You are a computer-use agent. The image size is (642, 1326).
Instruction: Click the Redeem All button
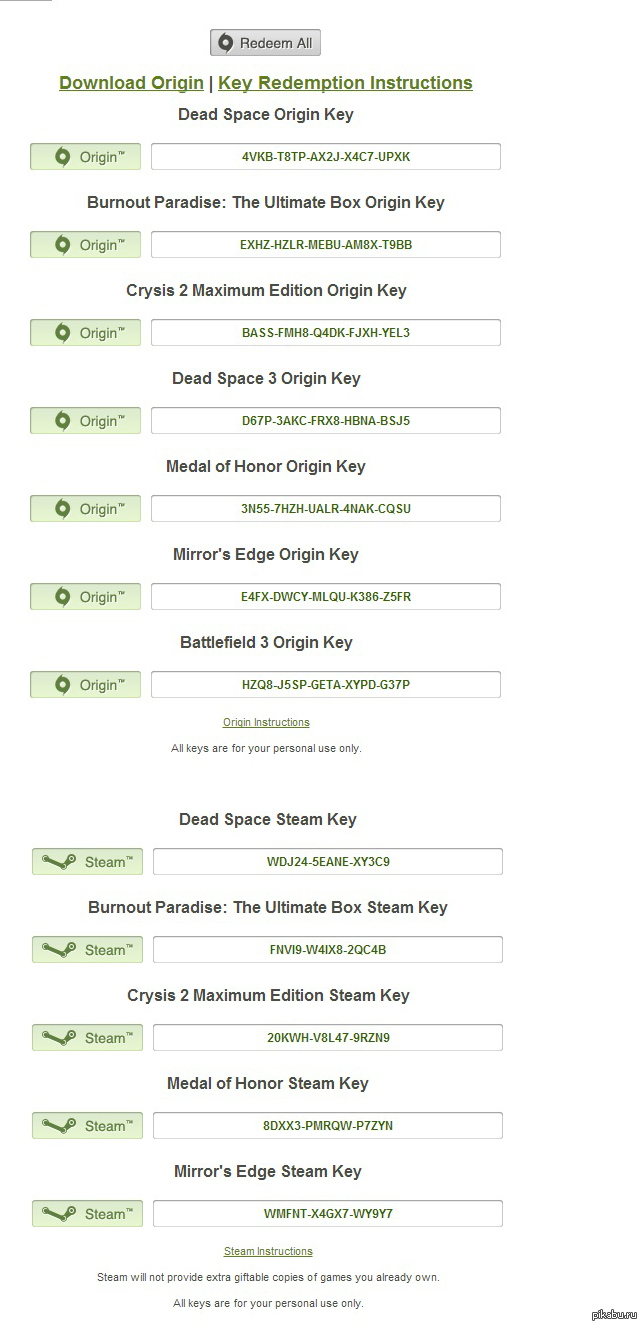point(265,43)
